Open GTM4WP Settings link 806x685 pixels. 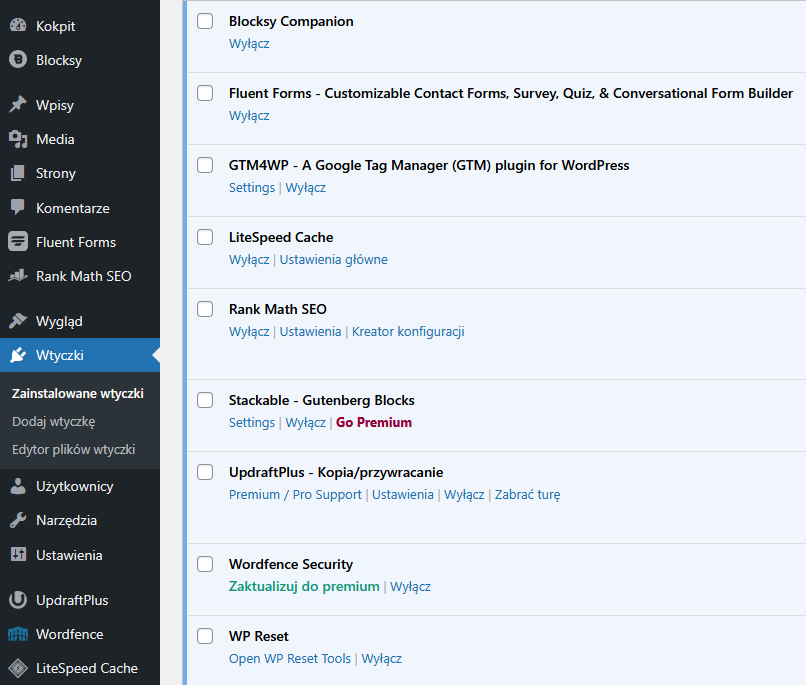click(252, 188)
